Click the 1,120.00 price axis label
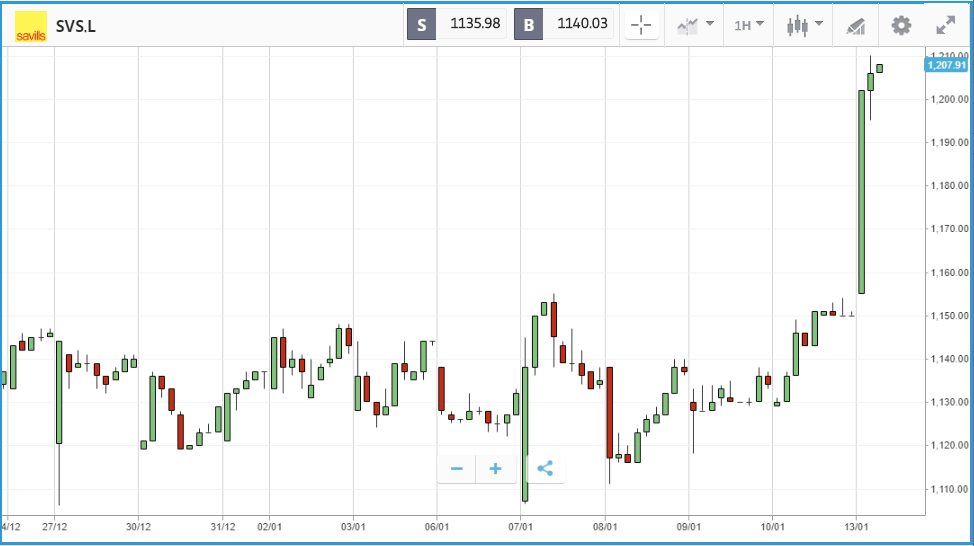The width and height of the screenshot is (974, 546). 949,445
